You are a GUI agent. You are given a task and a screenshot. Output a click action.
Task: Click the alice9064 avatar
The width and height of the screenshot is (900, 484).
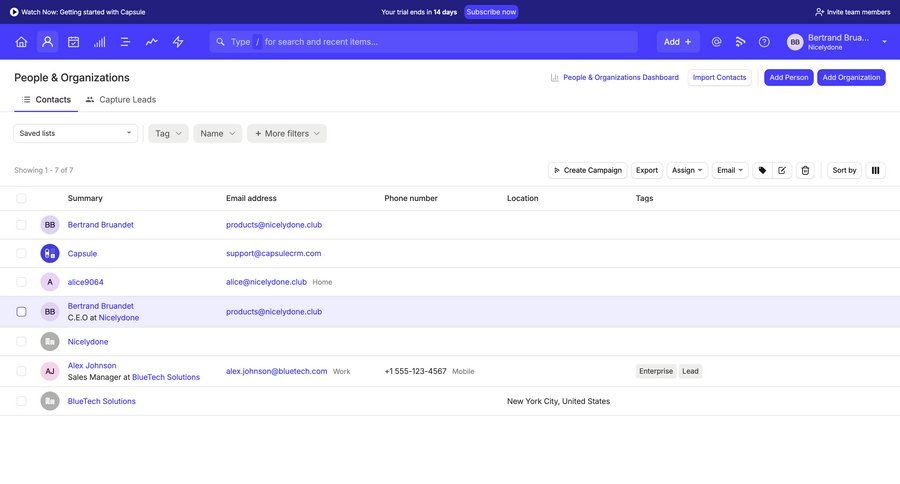pos(50,282)
